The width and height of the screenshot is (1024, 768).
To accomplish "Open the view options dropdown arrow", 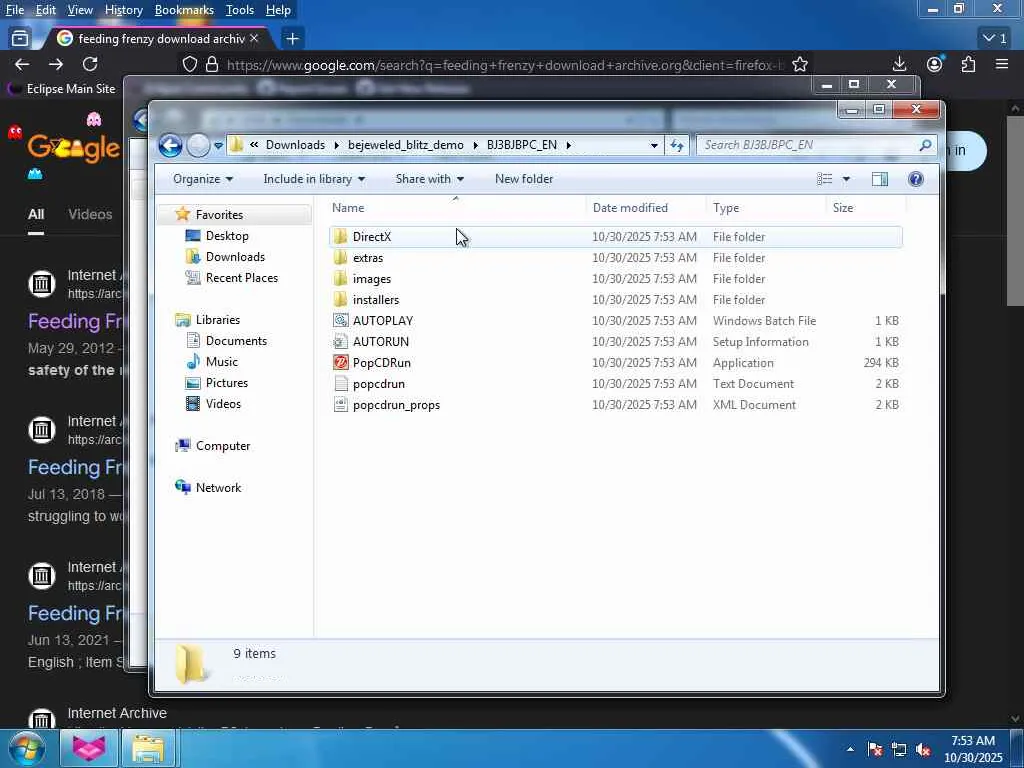I will click(x=846, y=179).
